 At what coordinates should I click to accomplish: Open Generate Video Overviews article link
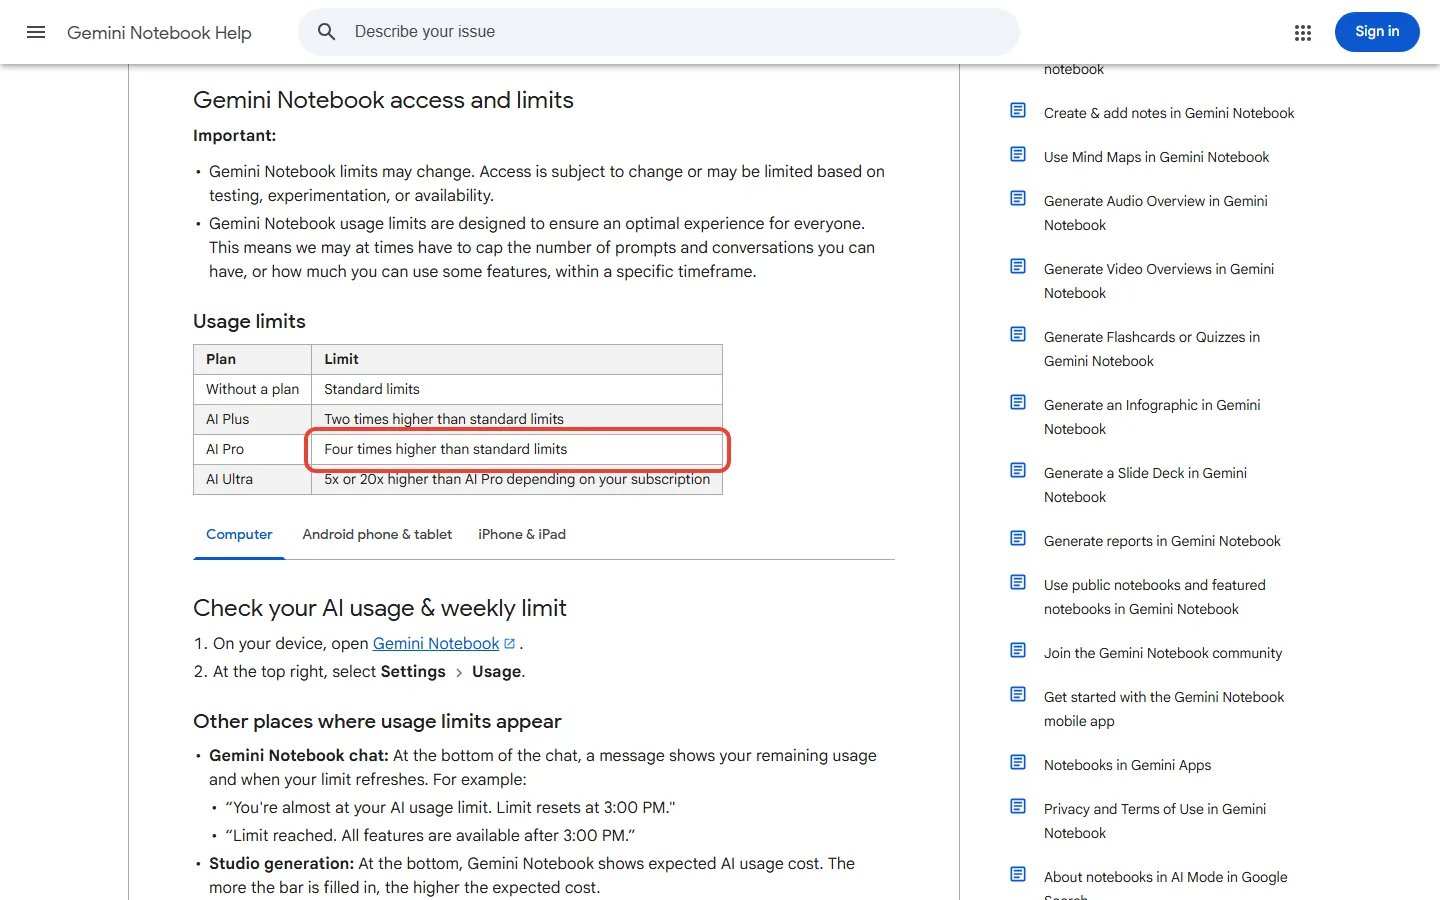coord(1159,281)
